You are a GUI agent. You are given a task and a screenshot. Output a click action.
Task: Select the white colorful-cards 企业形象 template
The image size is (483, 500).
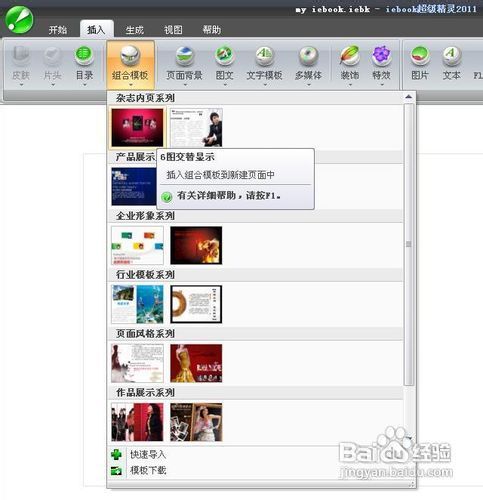137,245
